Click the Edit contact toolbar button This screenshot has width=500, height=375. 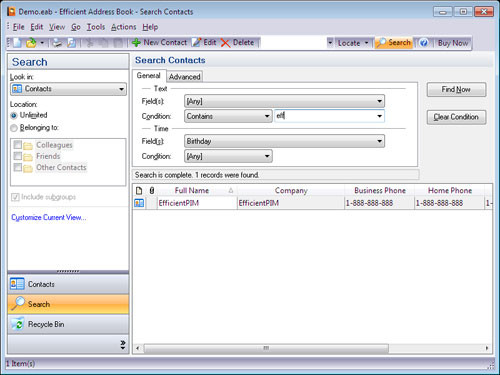point(204,43)
